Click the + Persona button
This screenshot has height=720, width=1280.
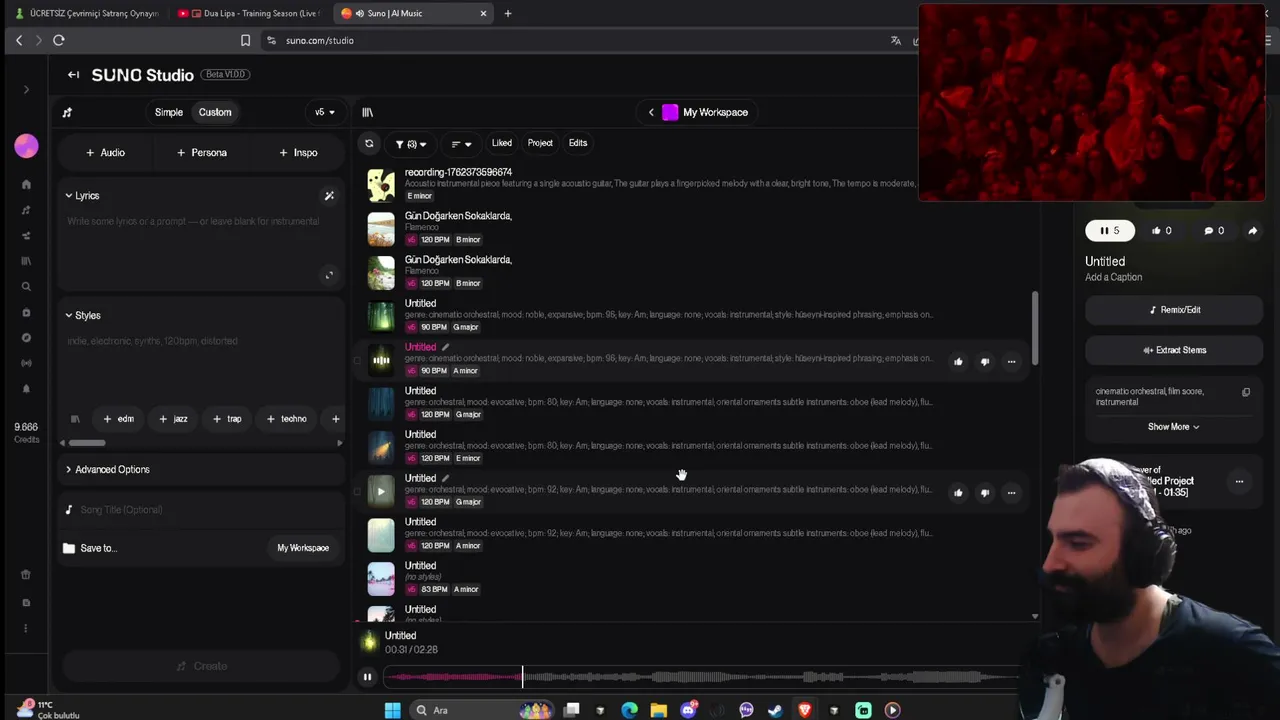click(x=202, y=153)
